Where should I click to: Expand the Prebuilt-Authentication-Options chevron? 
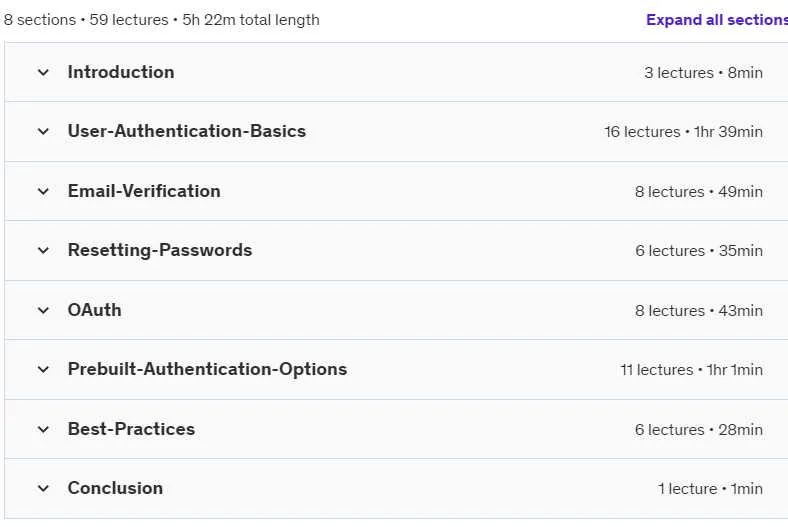pyautogui.click(x=43, y=369)
